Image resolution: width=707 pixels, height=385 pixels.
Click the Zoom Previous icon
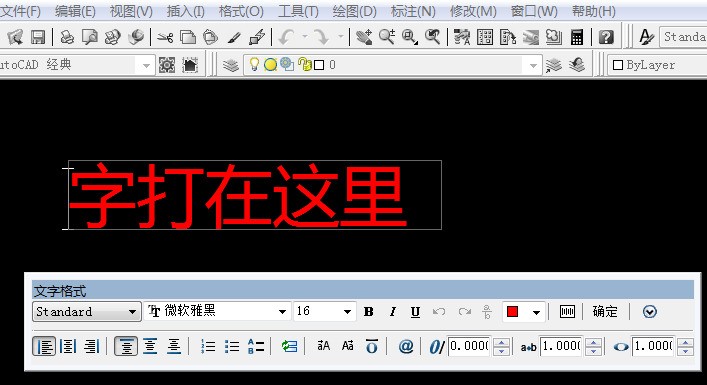pos(432,37)
